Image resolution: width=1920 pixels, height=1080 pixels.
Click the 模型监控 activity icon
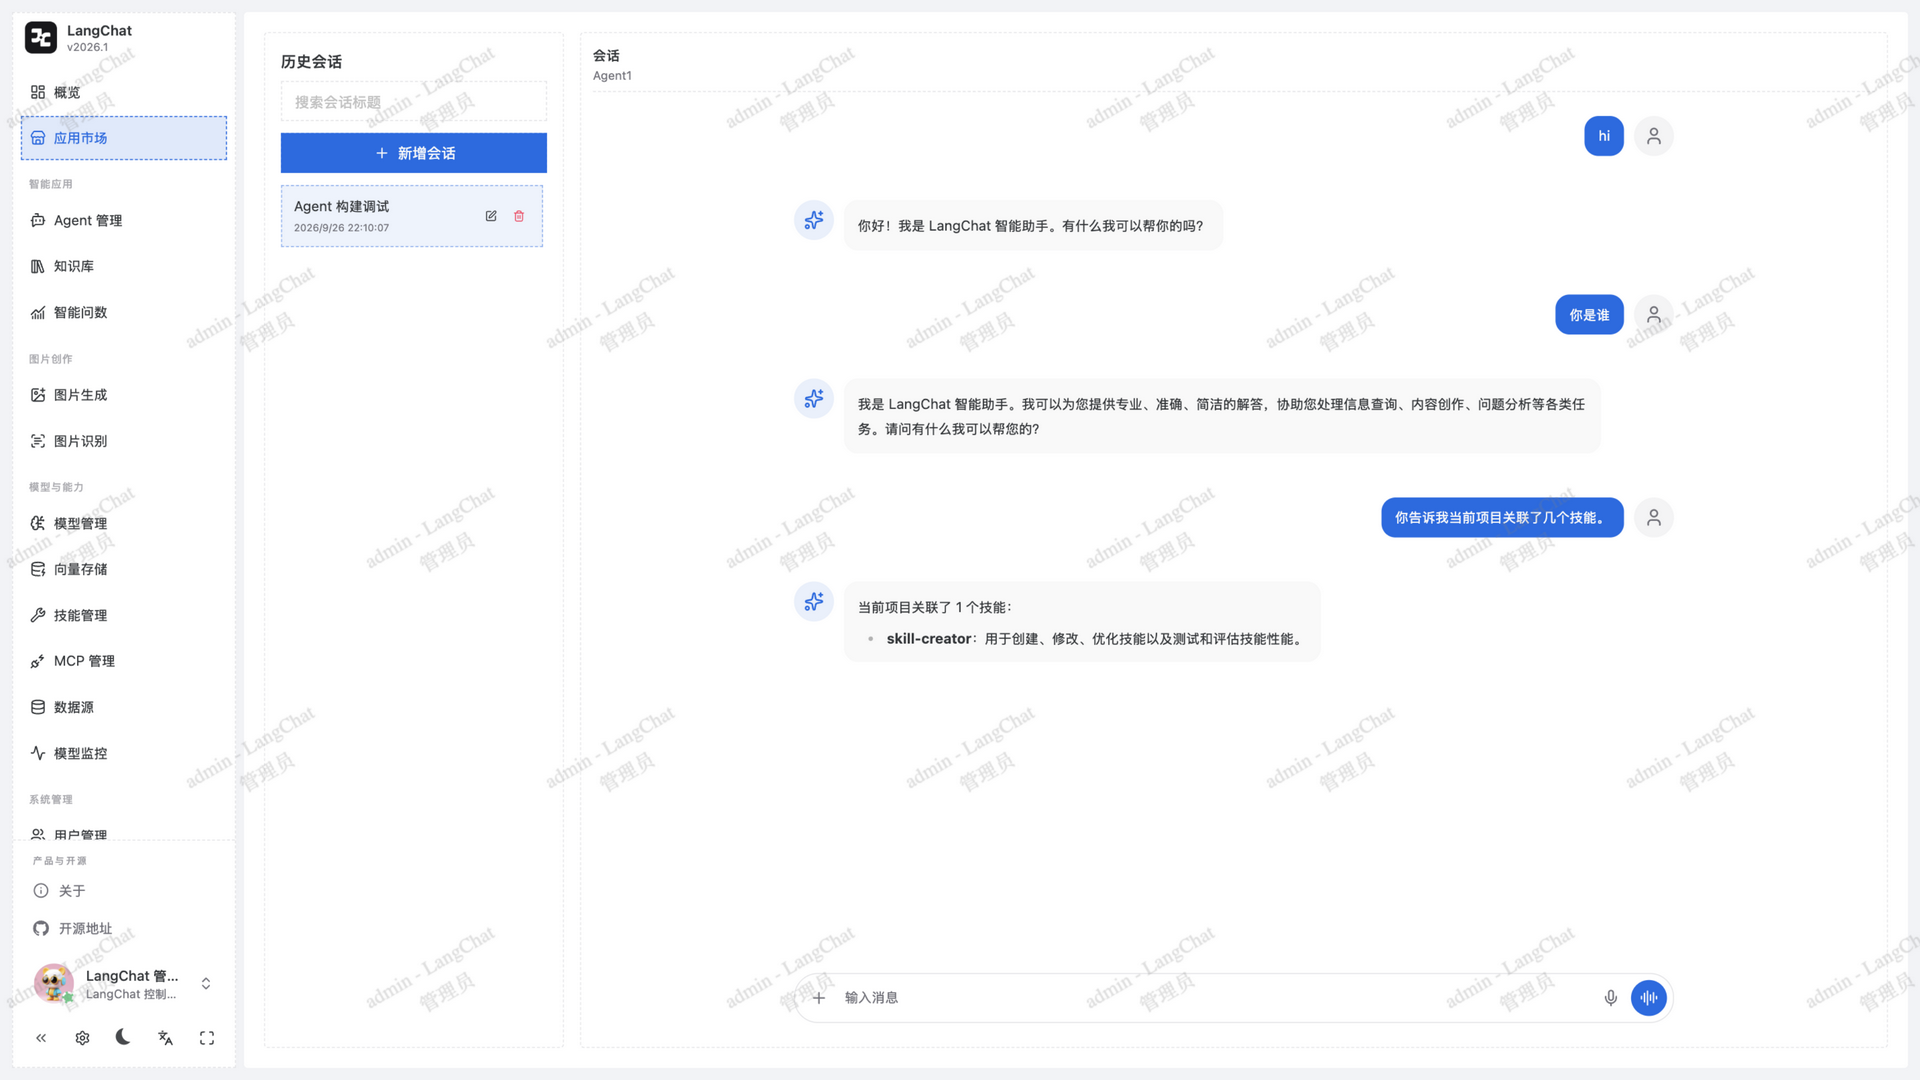(x=38, y=753)
